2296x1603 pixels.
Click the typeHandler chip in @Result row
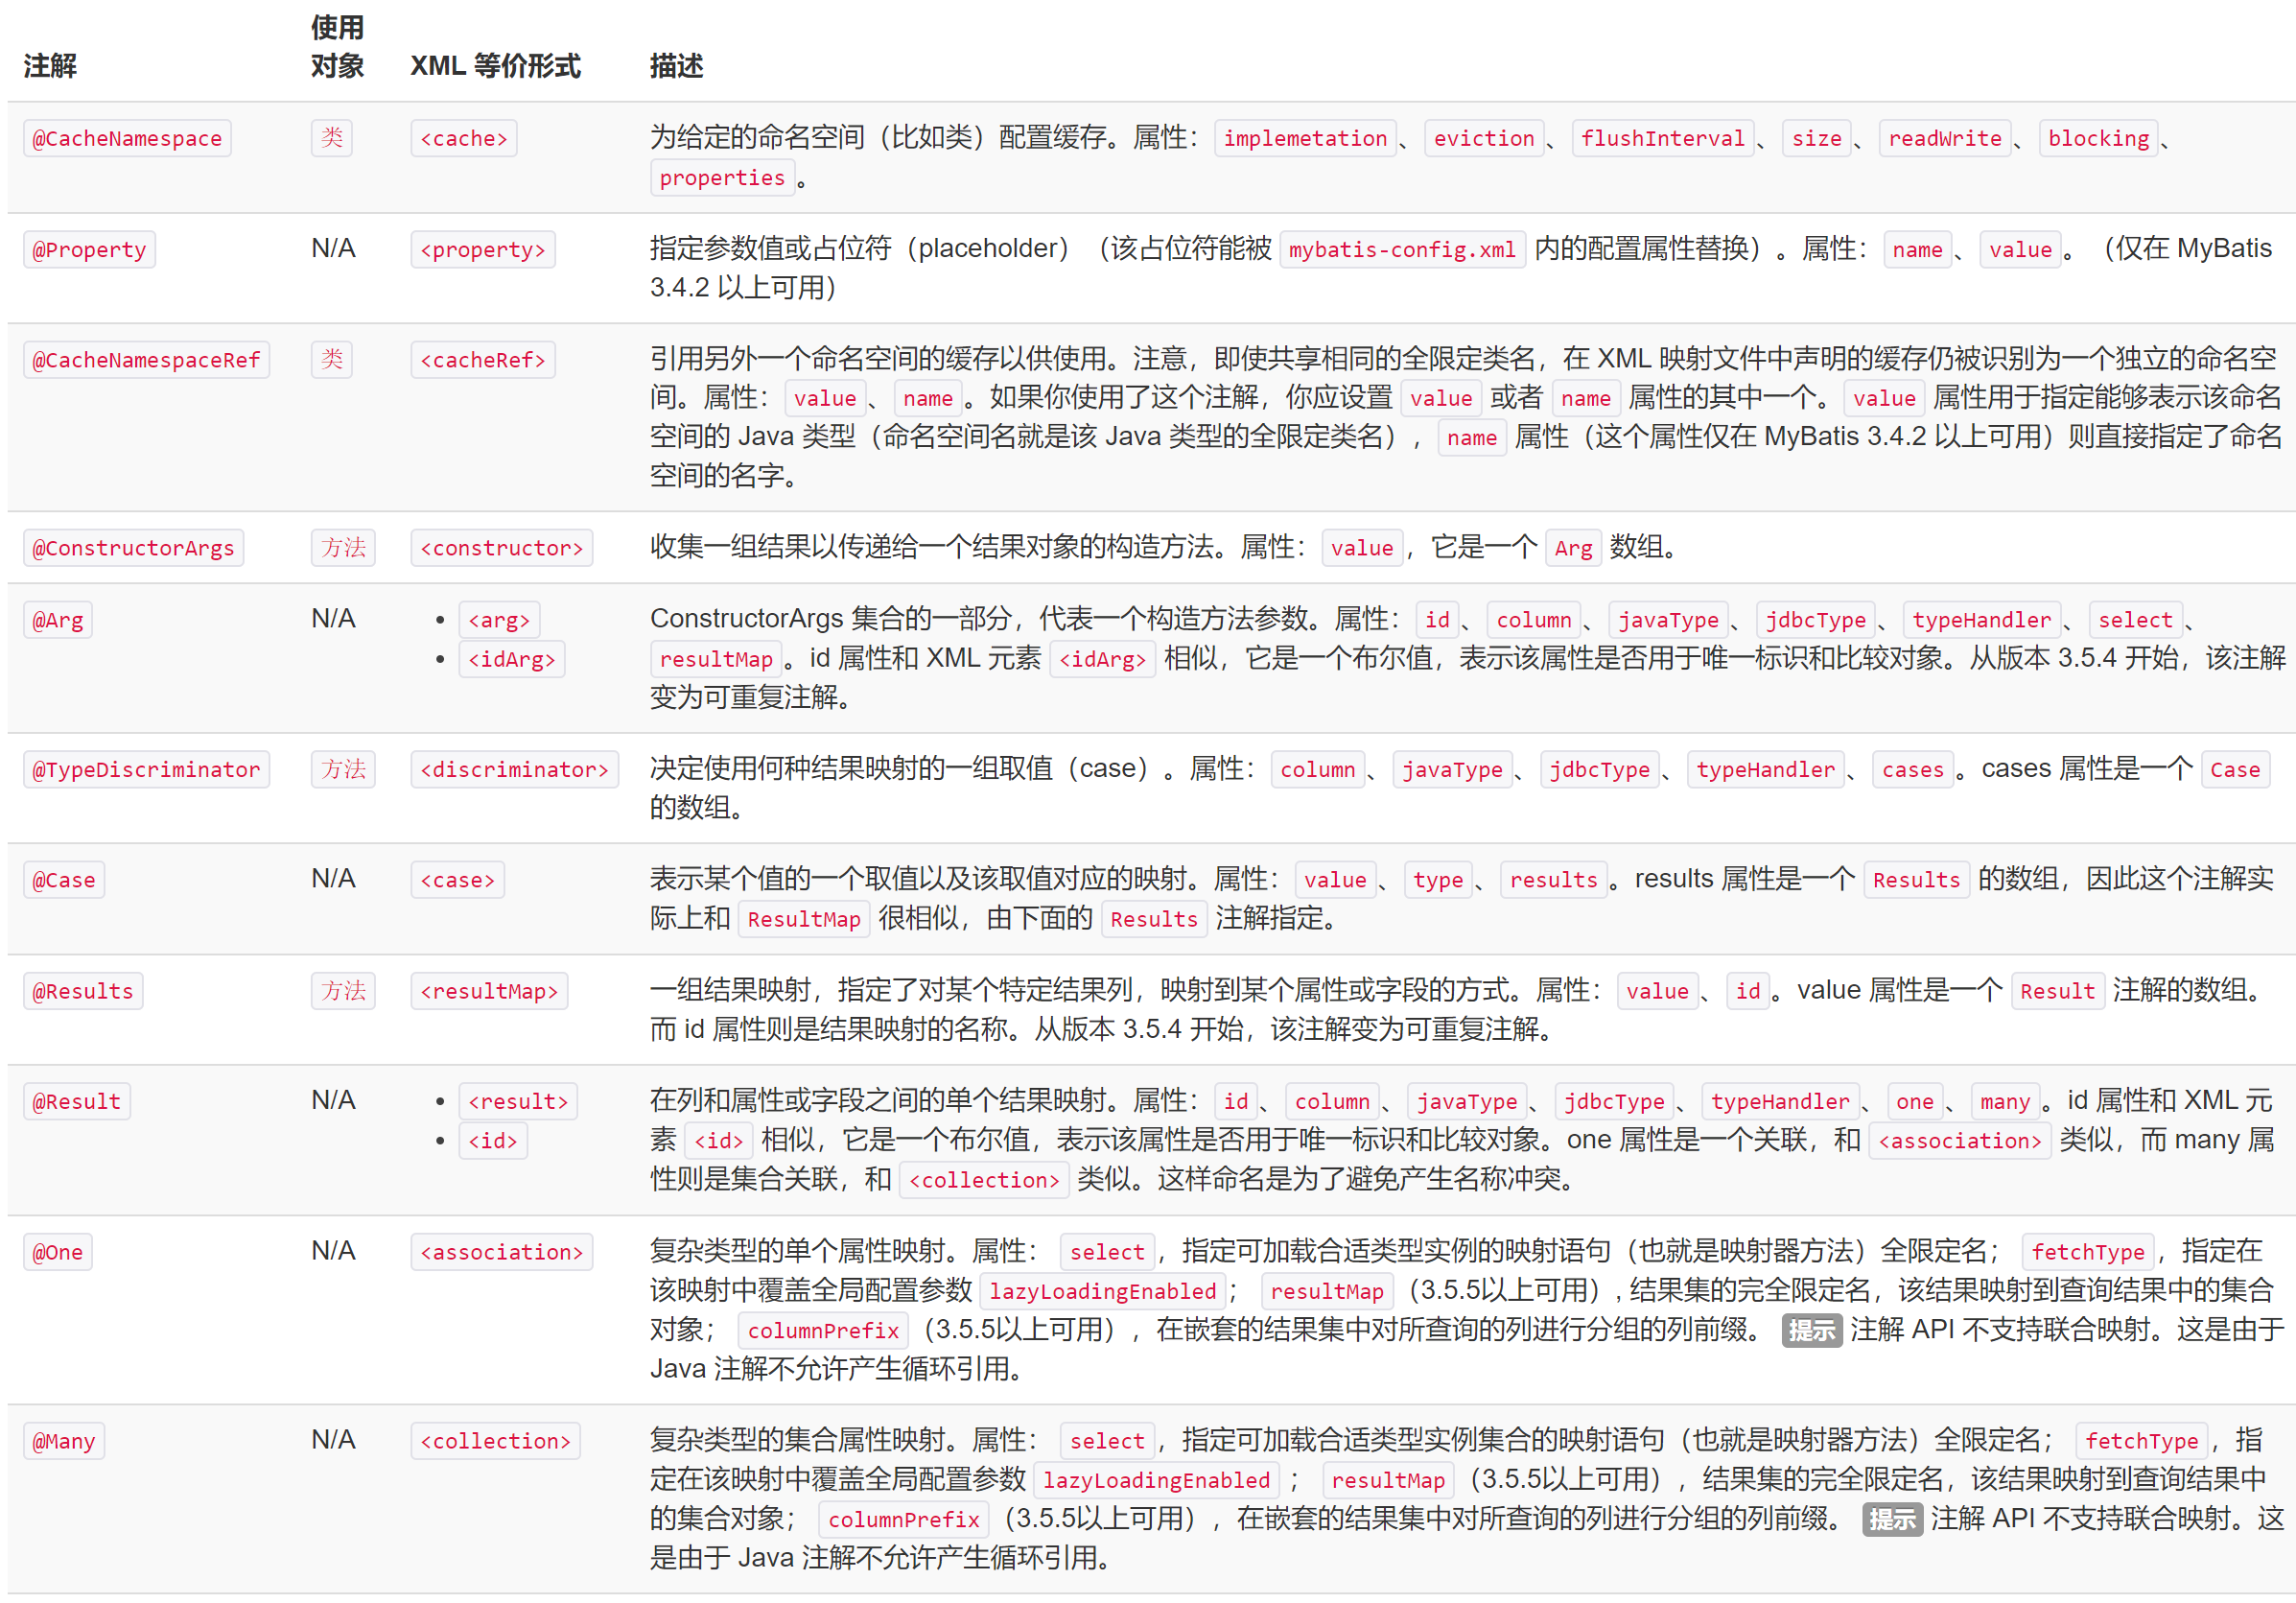(1780, 1100)
